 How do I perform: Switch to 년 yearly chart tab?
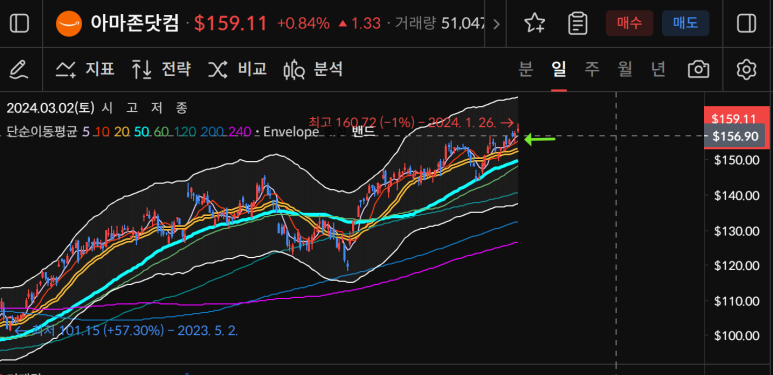click(x=658, y=69)
